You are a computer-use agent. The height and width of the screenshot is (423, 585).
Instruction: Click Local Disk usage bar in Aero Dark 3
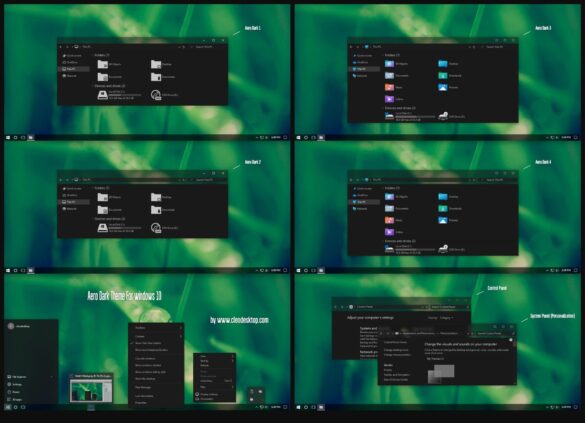415,117
